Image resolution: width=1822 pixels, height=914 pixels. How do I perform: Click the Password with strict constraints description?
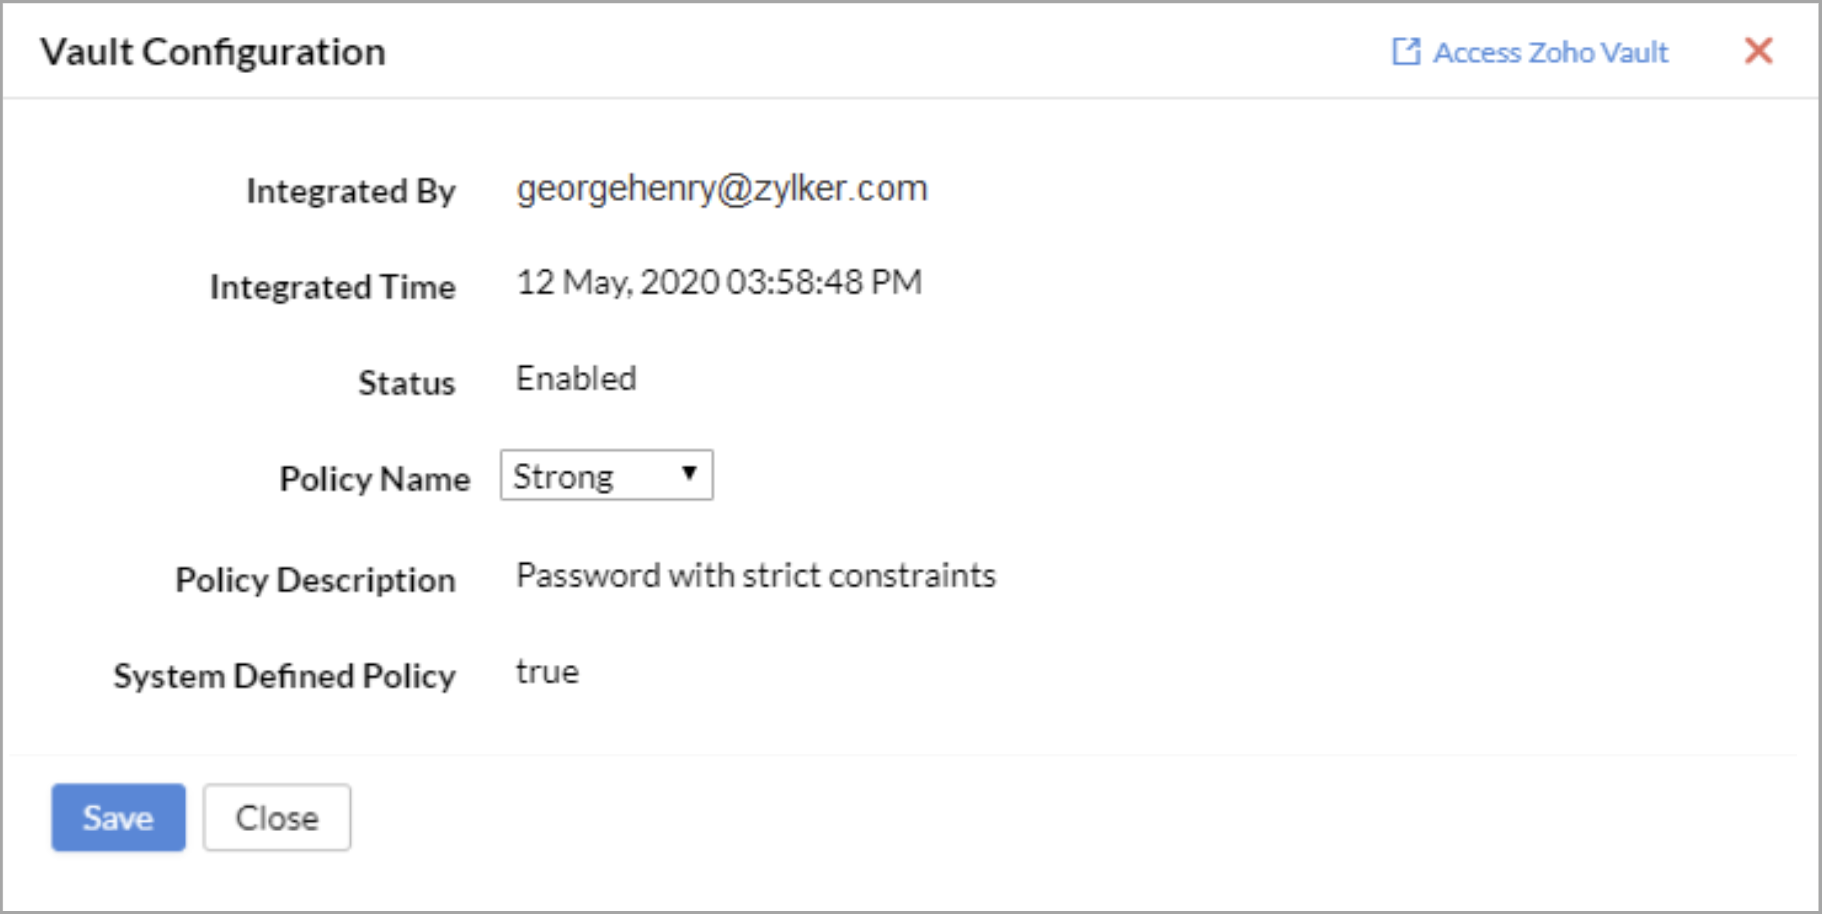[755, 576]
